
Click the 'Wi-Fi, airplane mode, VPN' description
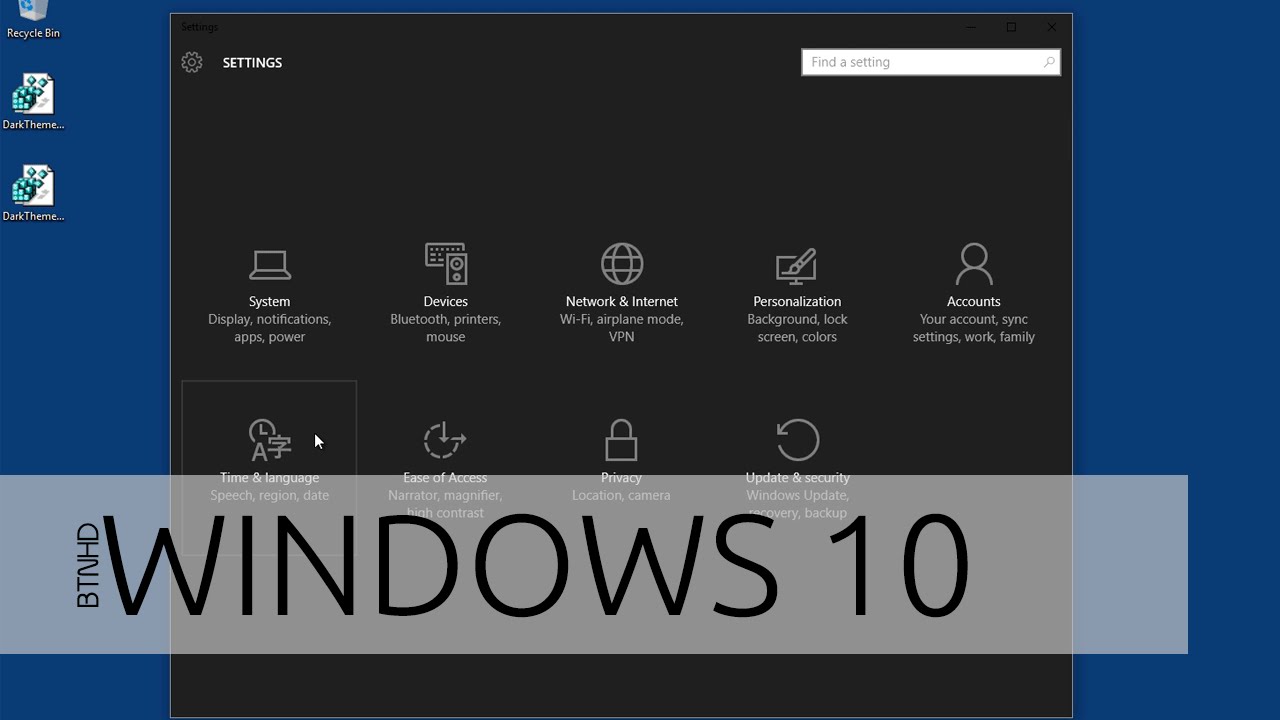621,328
